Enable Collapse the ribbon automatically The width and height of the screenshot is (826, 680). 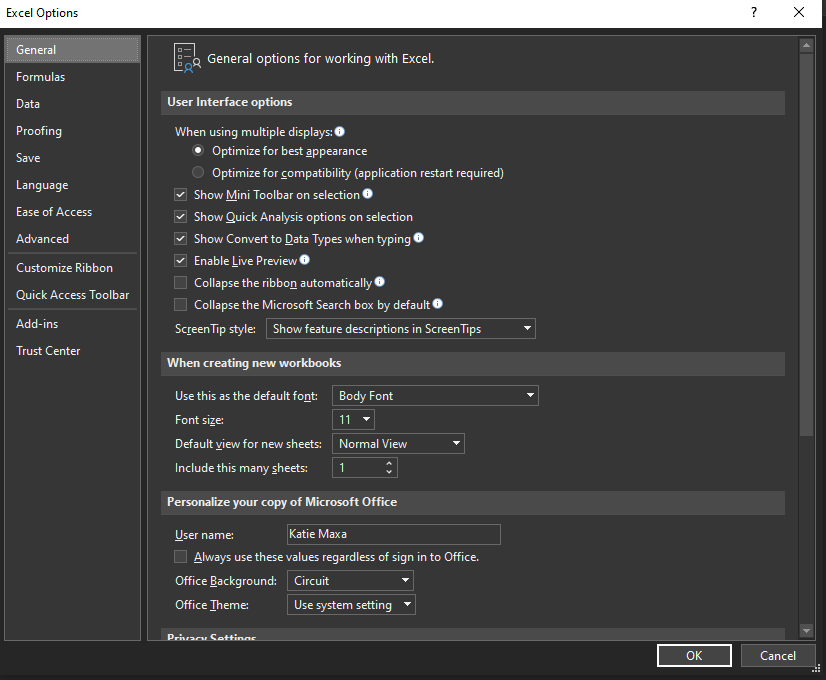click(x=181, y=283)
